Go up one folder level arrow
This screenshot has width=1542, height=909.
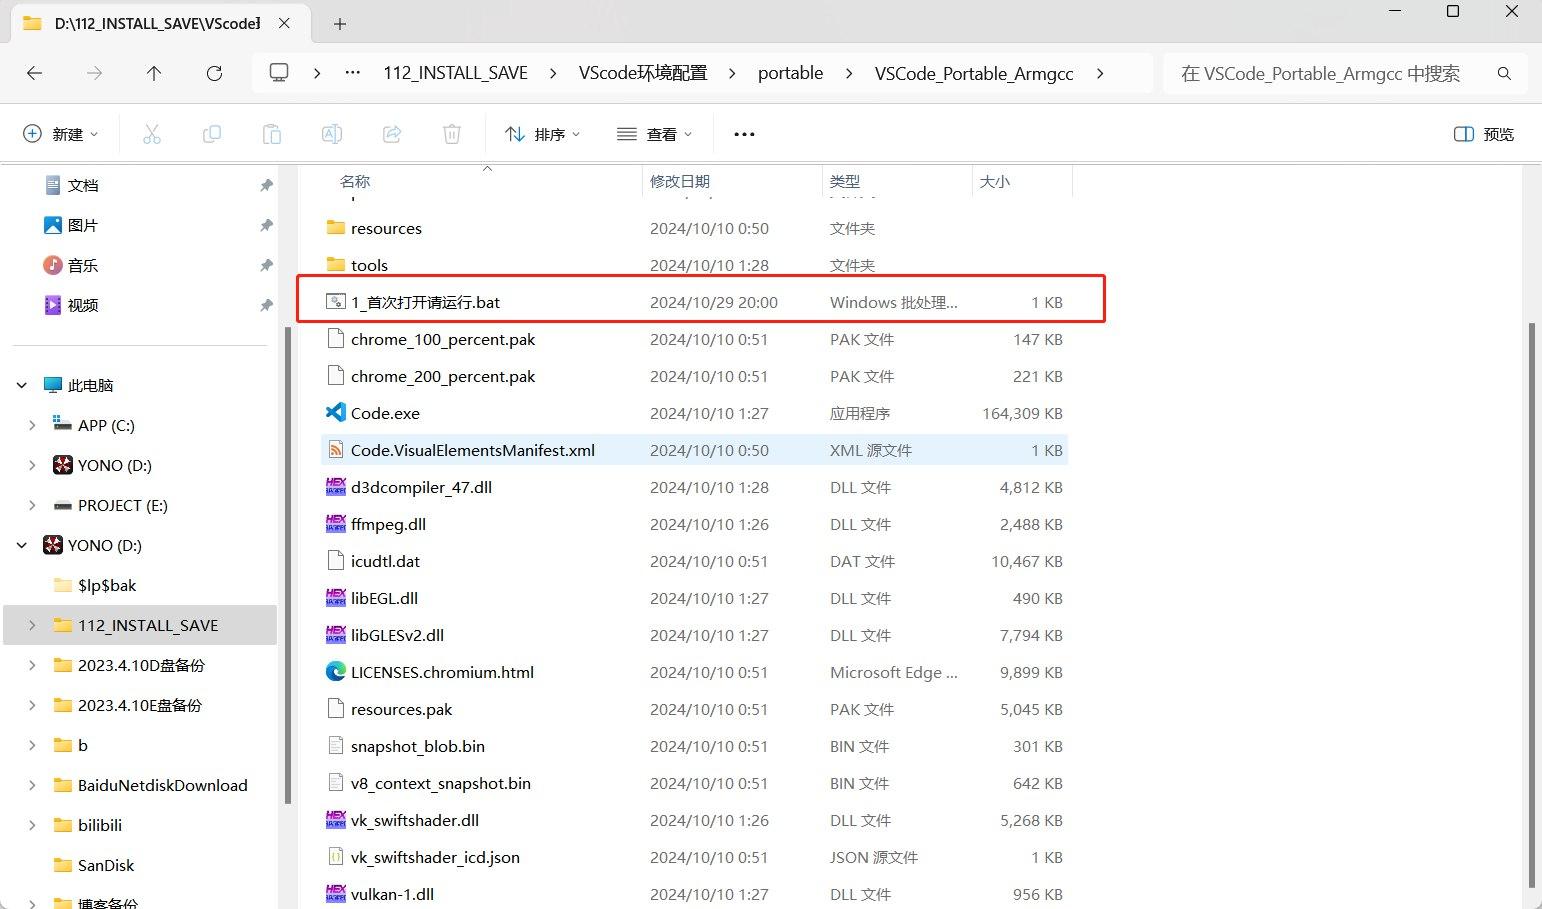[x=154, y=73]
